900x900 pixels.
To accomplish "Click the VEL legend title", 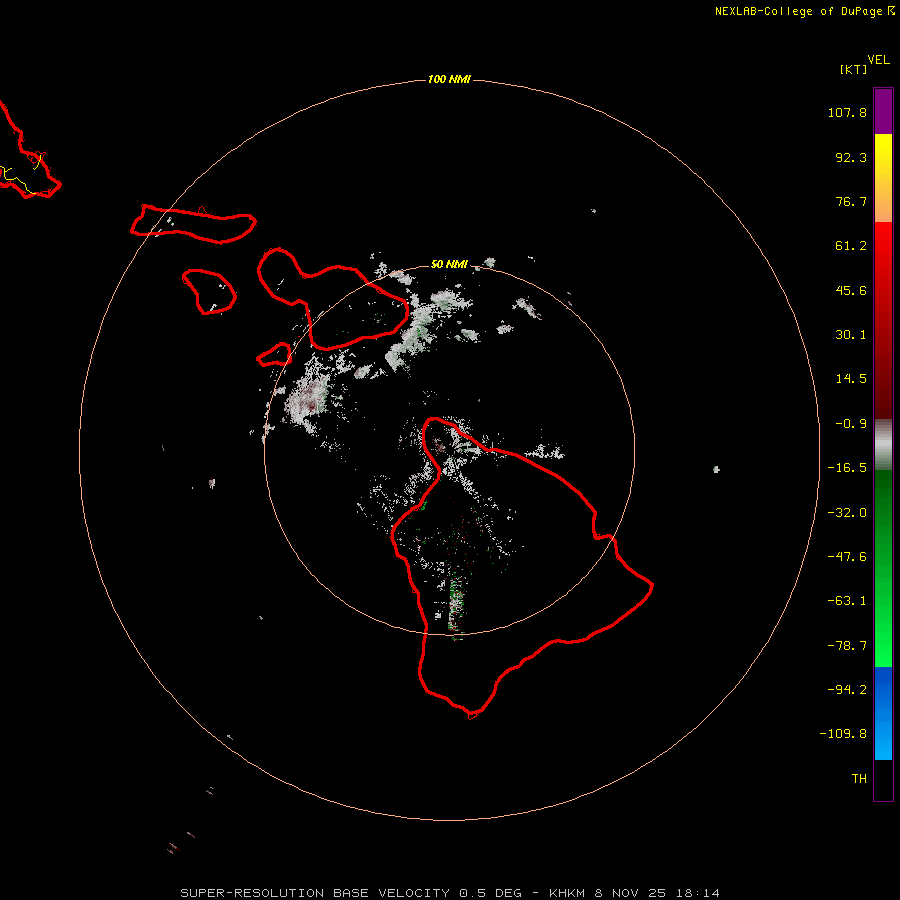I will pos(878,60).
